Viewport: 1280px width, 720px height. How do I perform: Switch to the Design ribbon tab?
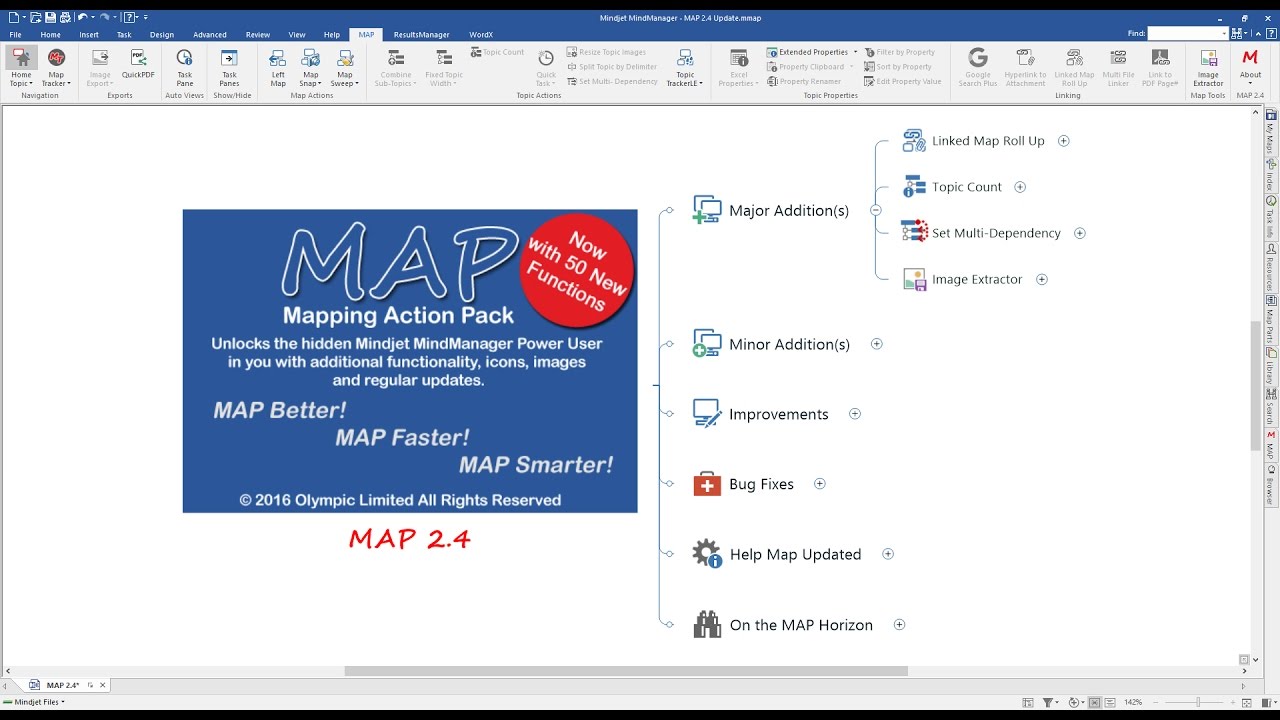162,35
